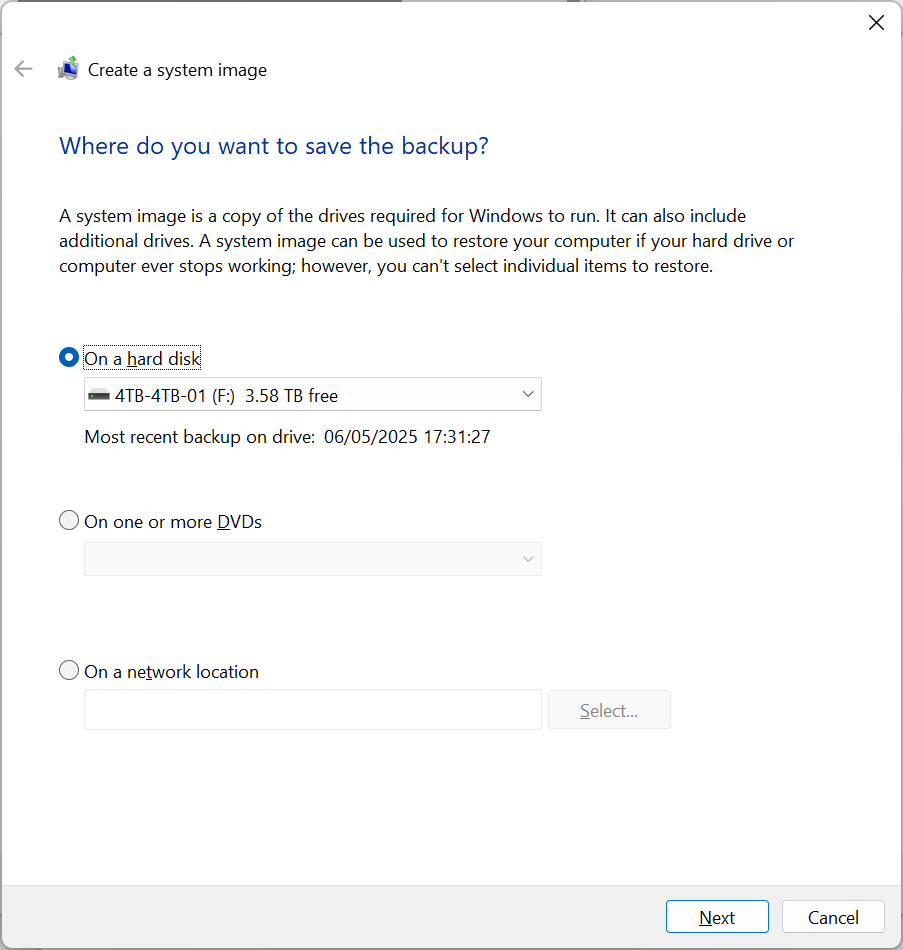Click the system image description paragraph
Viewport: 903px width, 950px height.
point(426,241)
